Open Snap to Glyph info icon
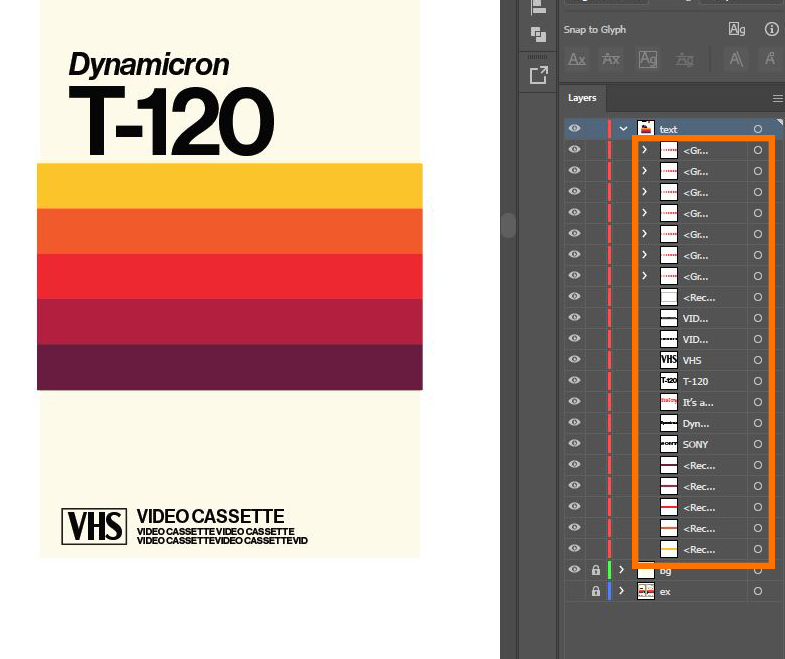 pyautogui.click(x=771, y=30)
